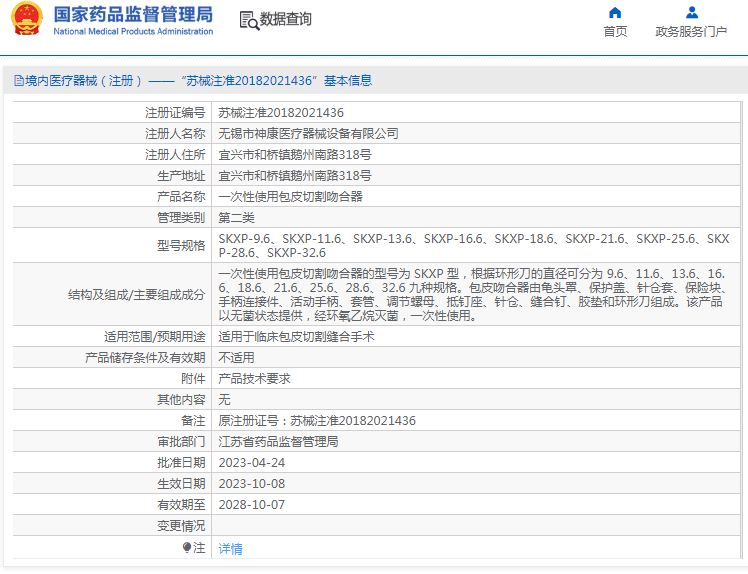Click the 型号规格 row label
The image size is (748, 574).
click(x=181, y=245)
